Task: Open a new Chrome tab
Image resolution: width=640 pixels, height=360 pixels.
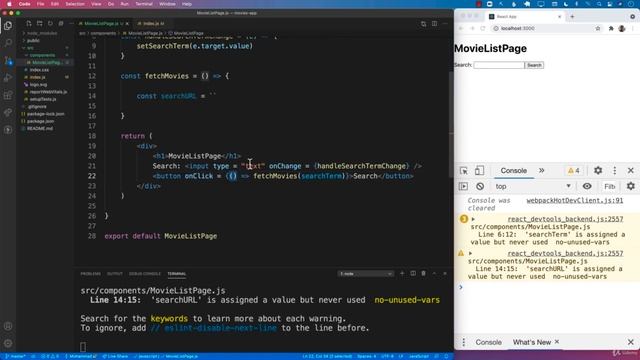Action: point(572,17)
